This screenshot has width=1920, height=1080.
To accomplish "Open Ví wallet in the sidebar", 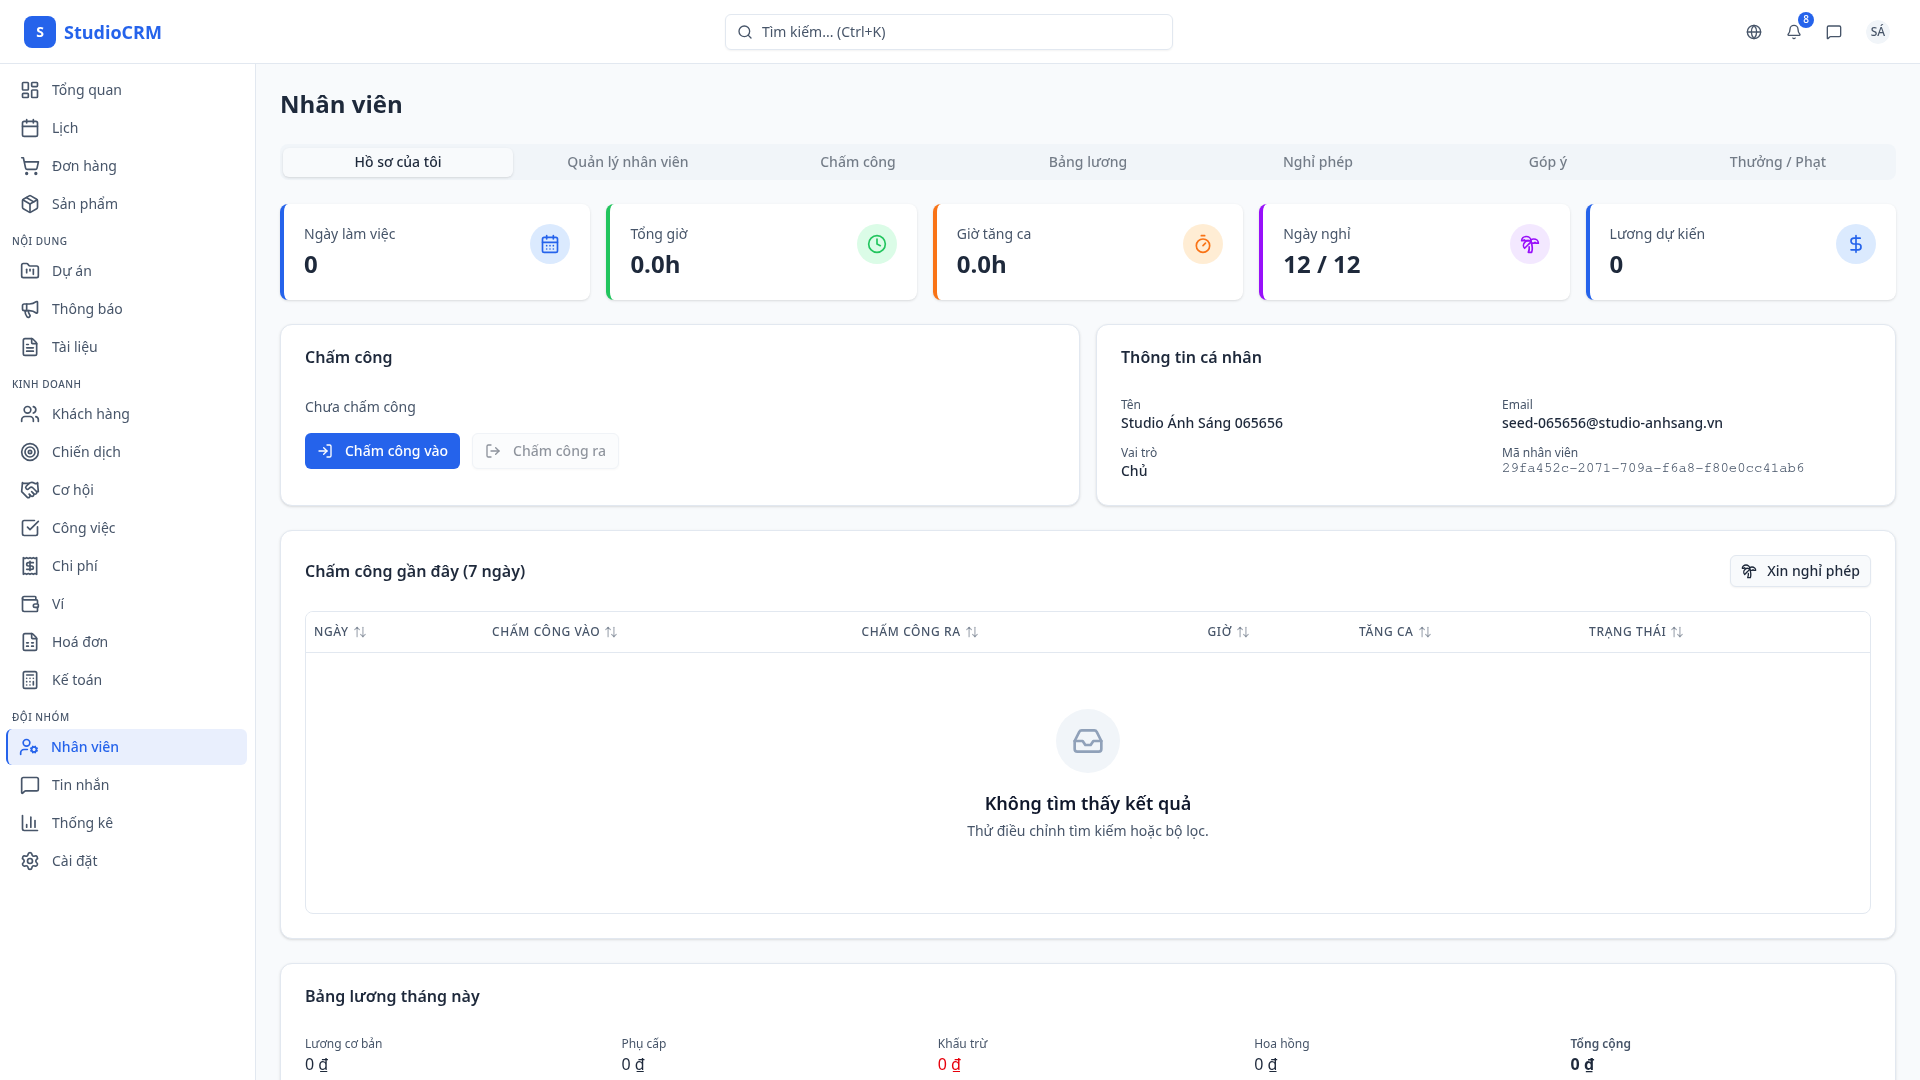I will coord(58,604).
